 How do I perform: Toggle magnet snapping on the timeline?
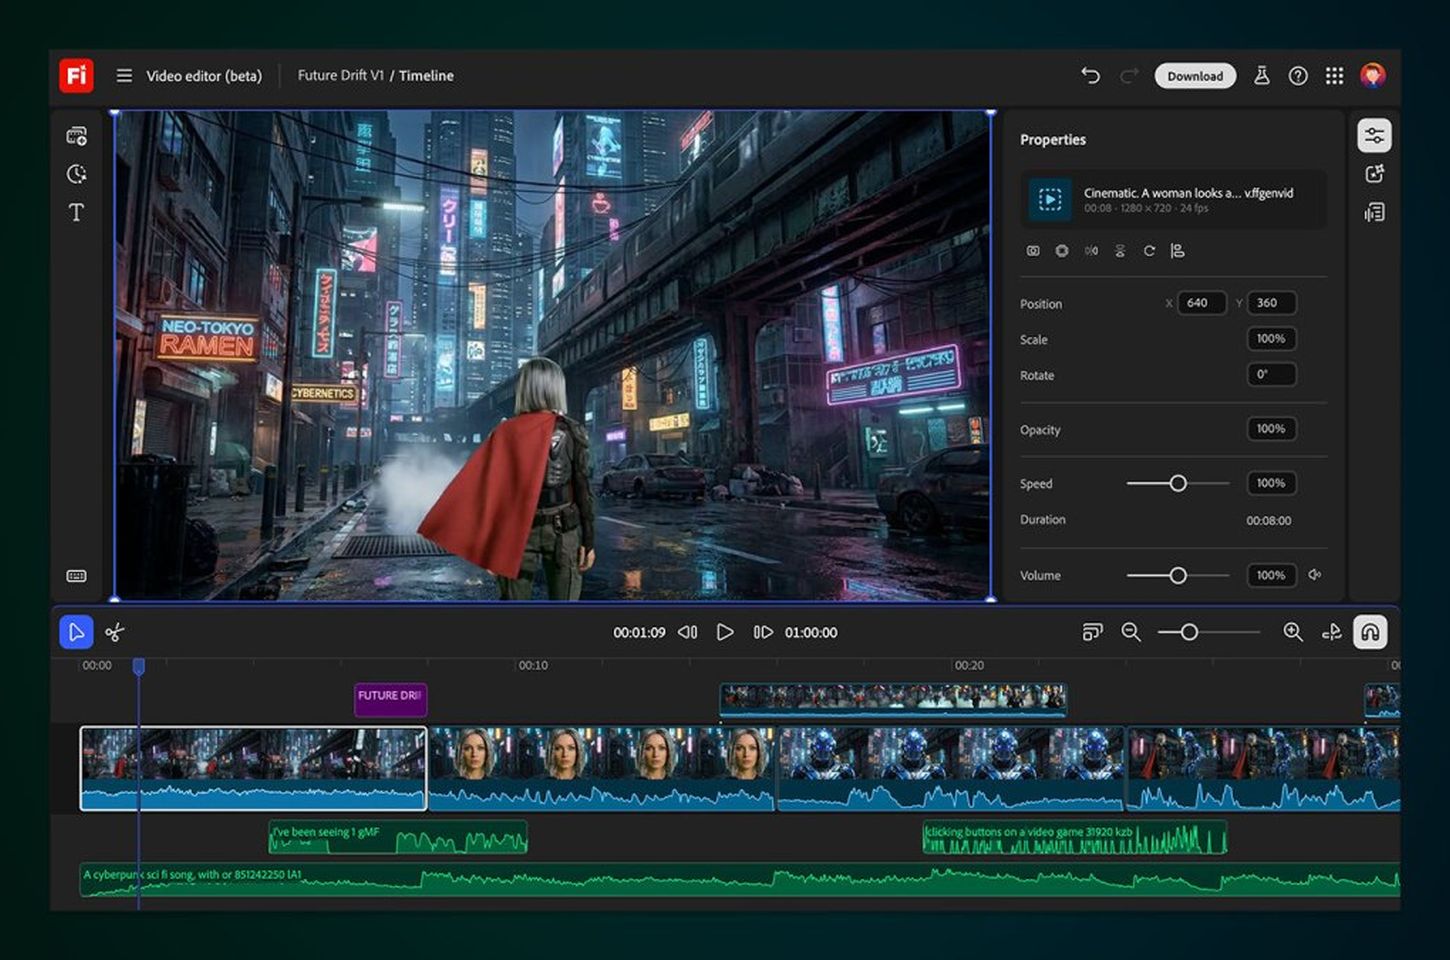(x=1370, y=631)
